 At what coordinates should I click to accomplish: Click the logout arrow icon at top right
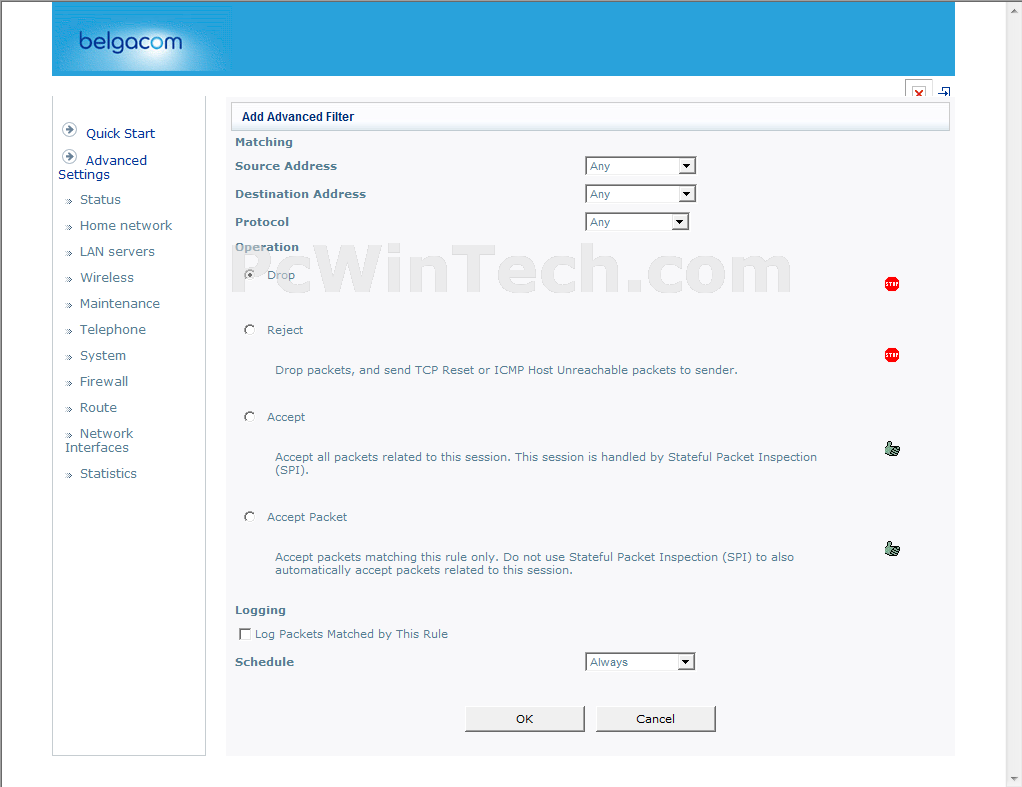click(x=944, y=91)
